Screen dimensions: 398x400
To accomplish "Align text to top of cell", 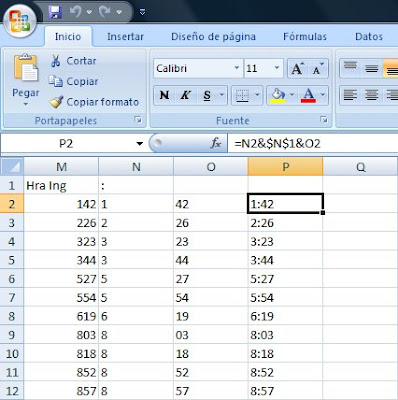I will point(350,68).
